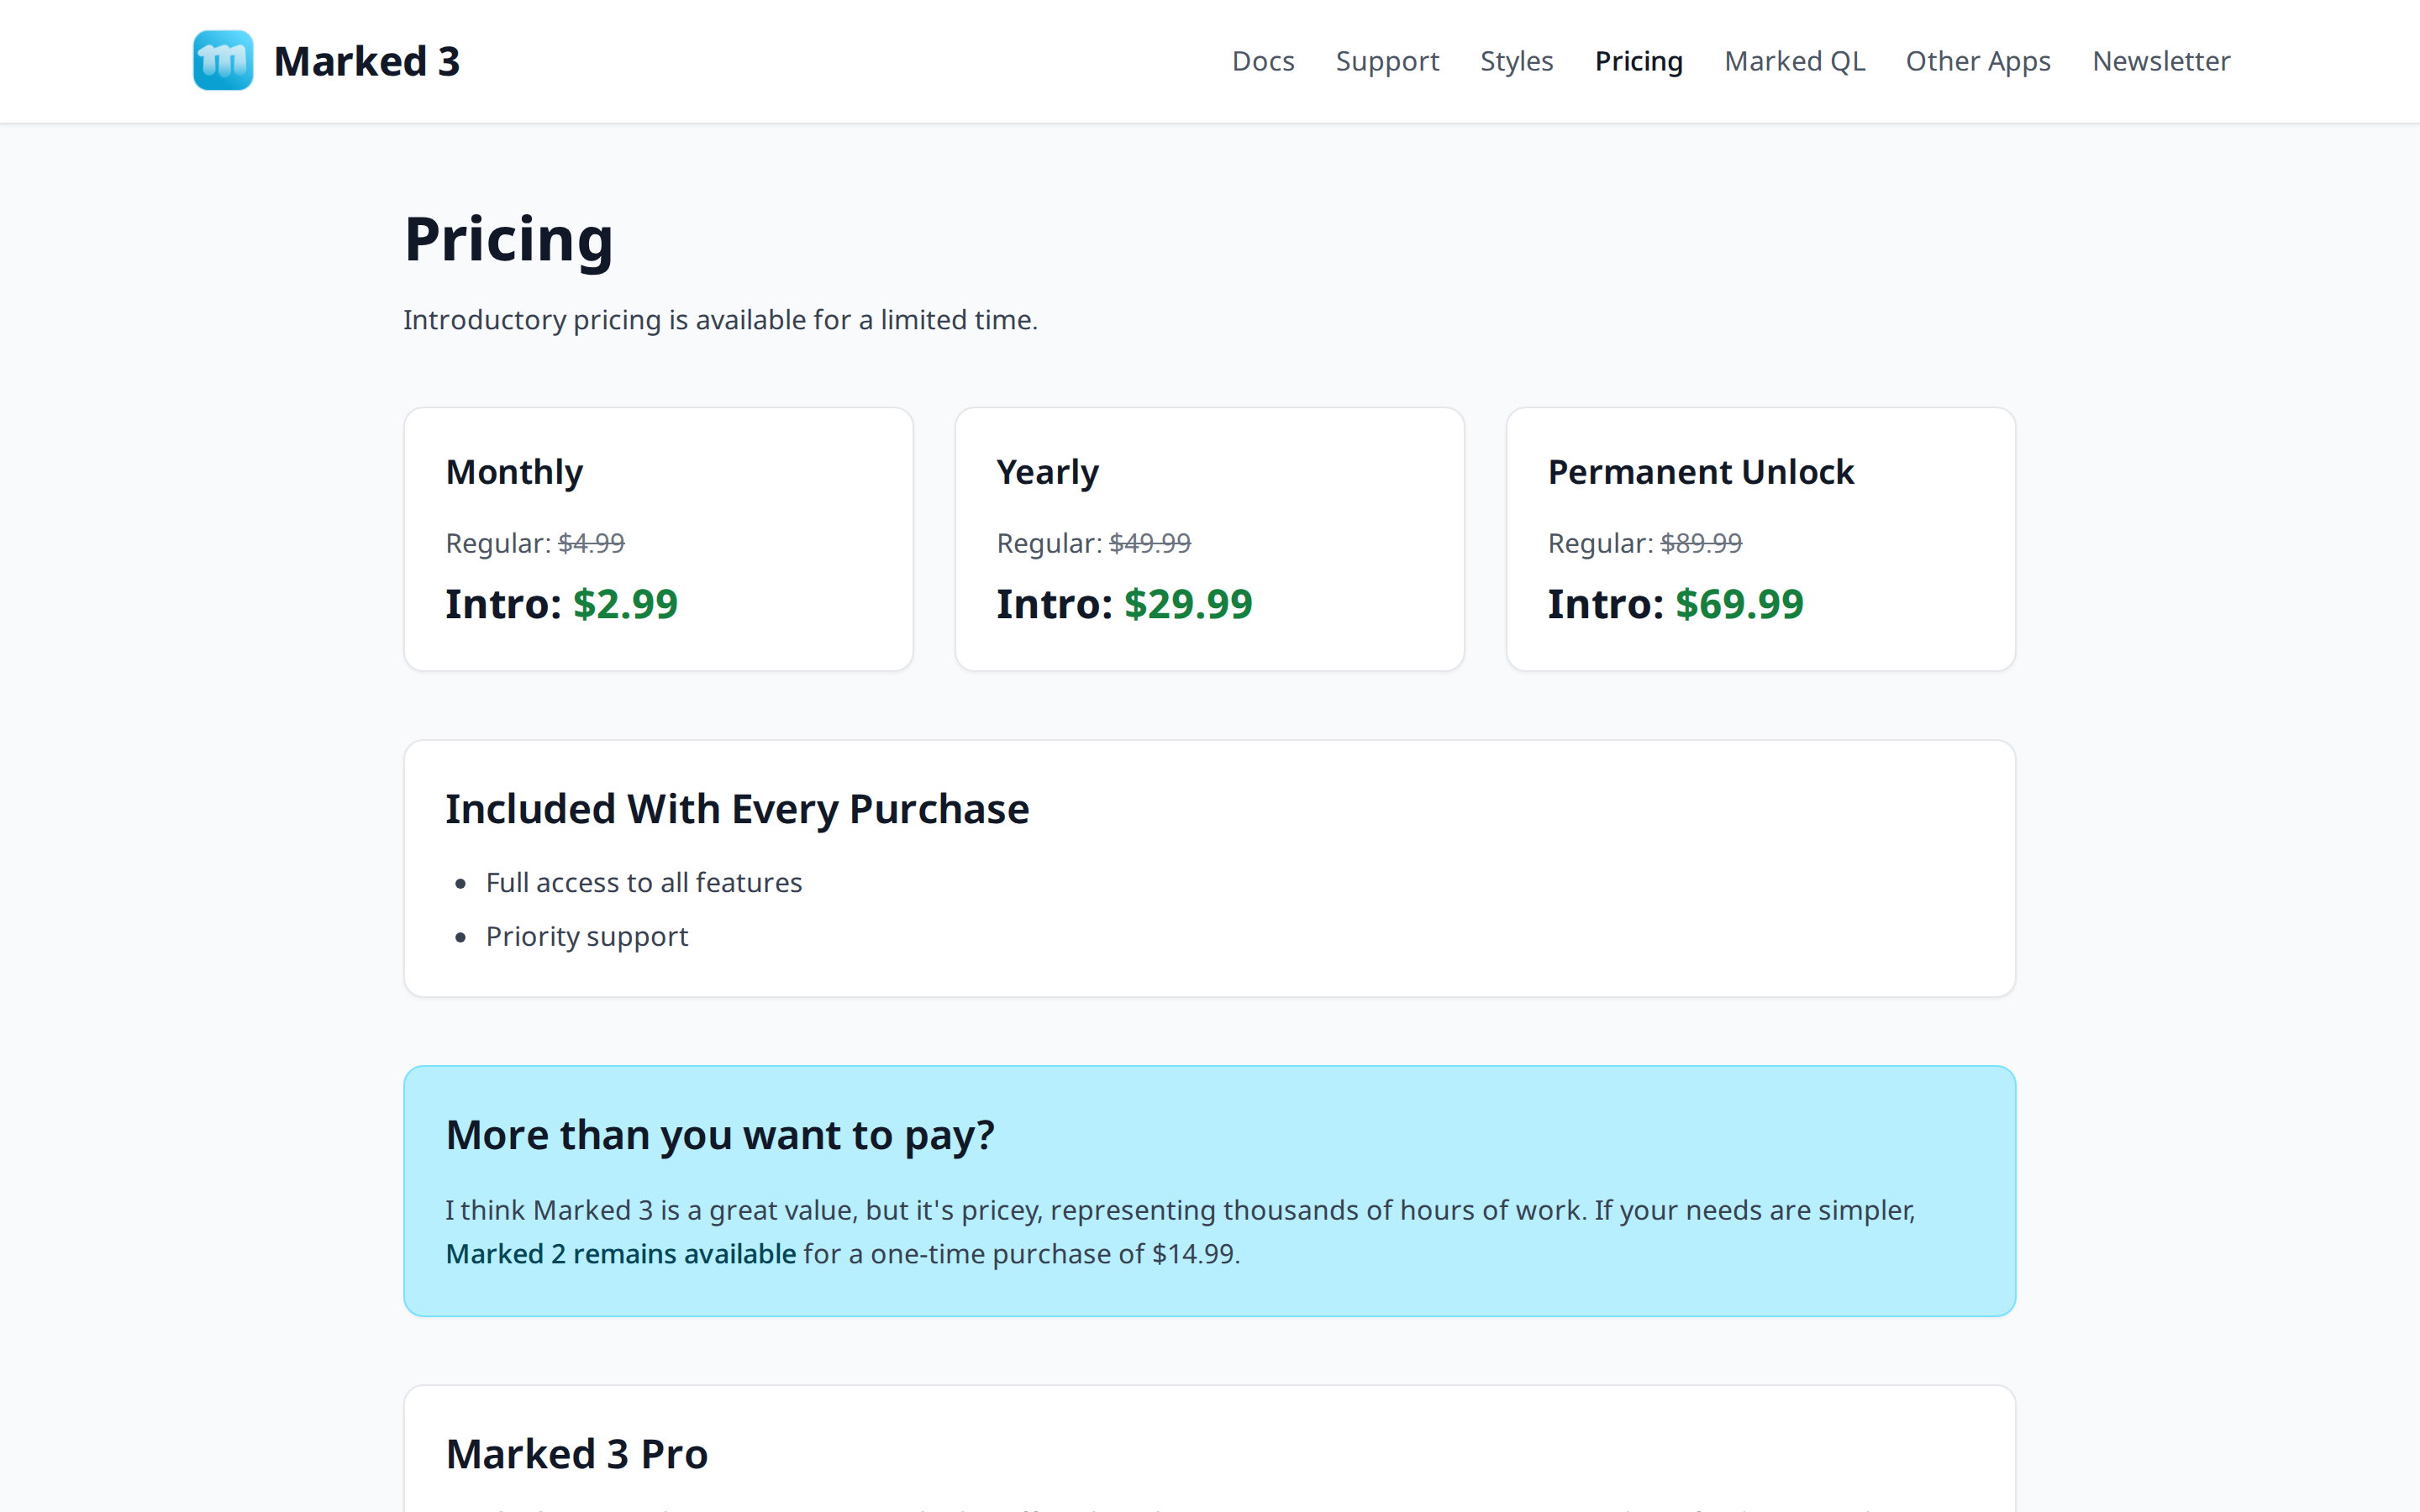Open Marked QL in navigation
Image resolution: width=2420 pixels, height=1512 pixels.
[x=1794, y=61]
